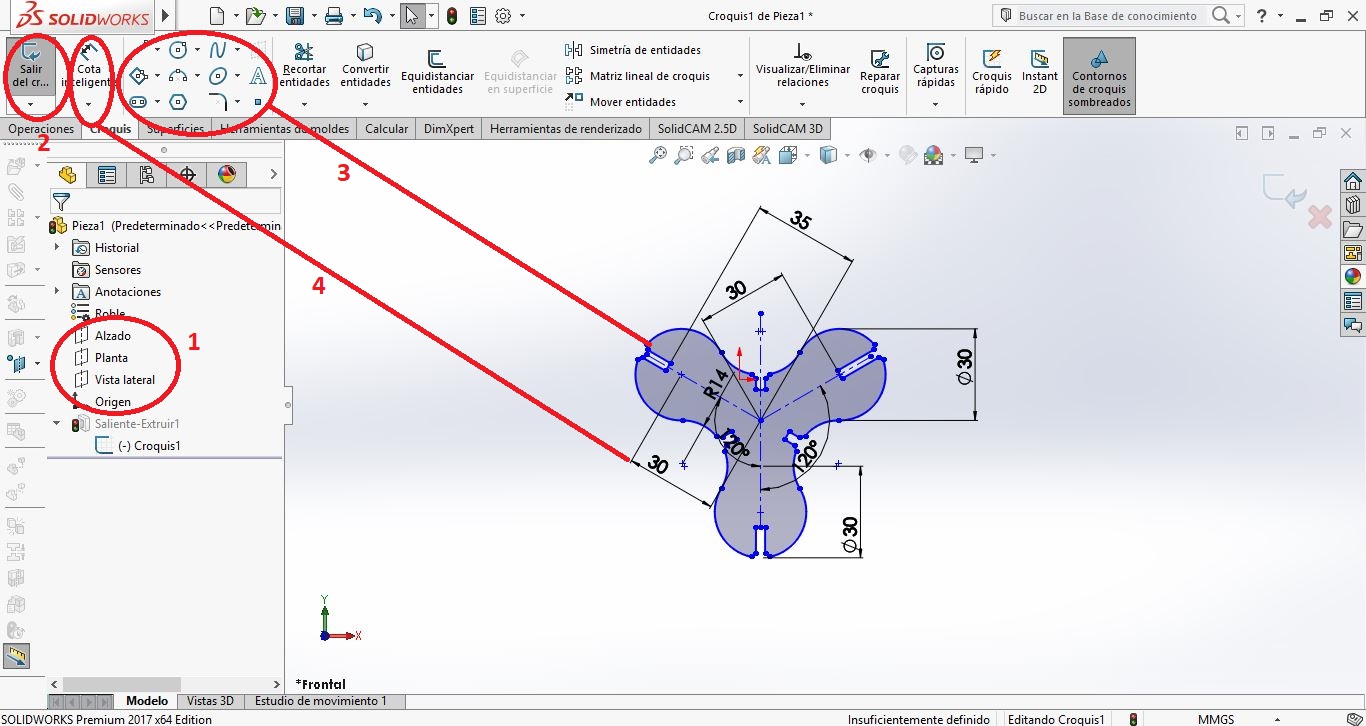Select the sketch fillet tool
The height and width of the screenshot is (726, 1366).
(218, 102)
